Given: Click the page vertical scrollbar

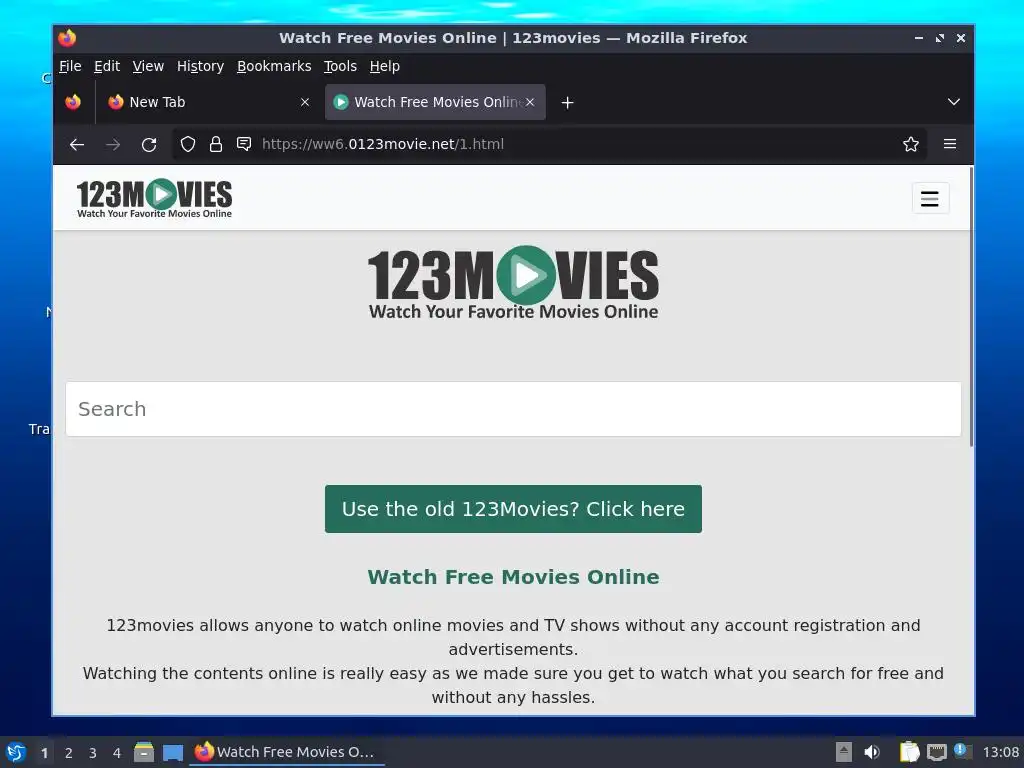Looking at the screenshot, I should pyautogui.click(x=971, y=307).
